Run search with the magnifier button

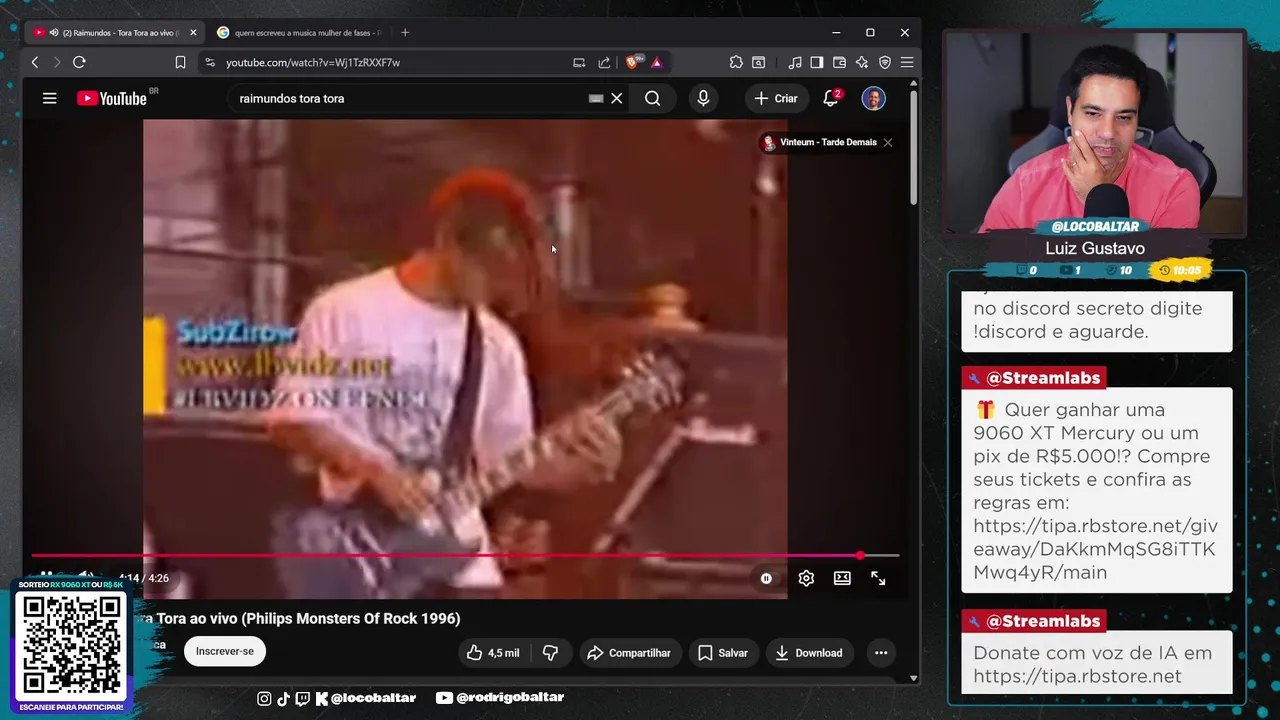653,98
